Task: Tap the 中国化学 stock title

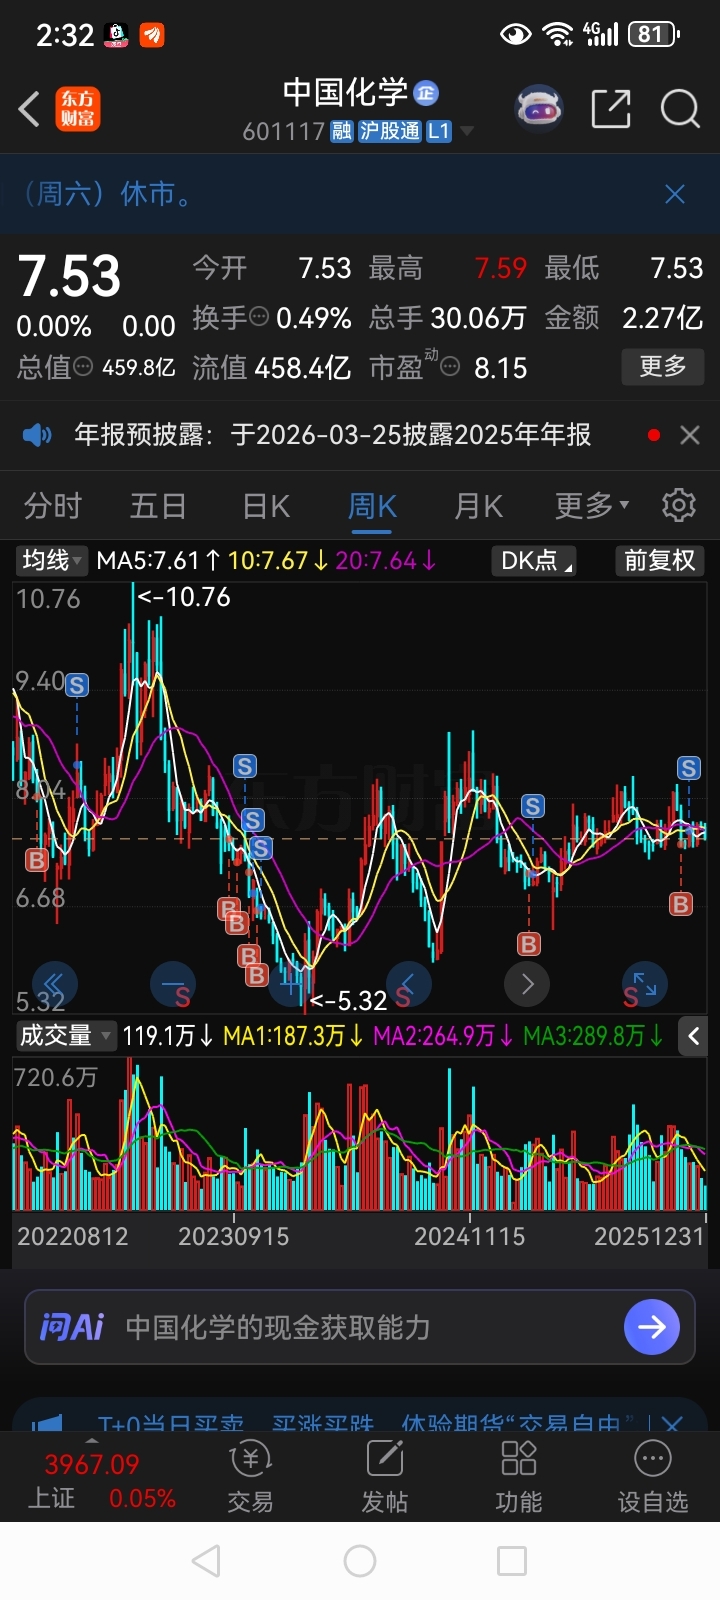Action: coord(345,93)
